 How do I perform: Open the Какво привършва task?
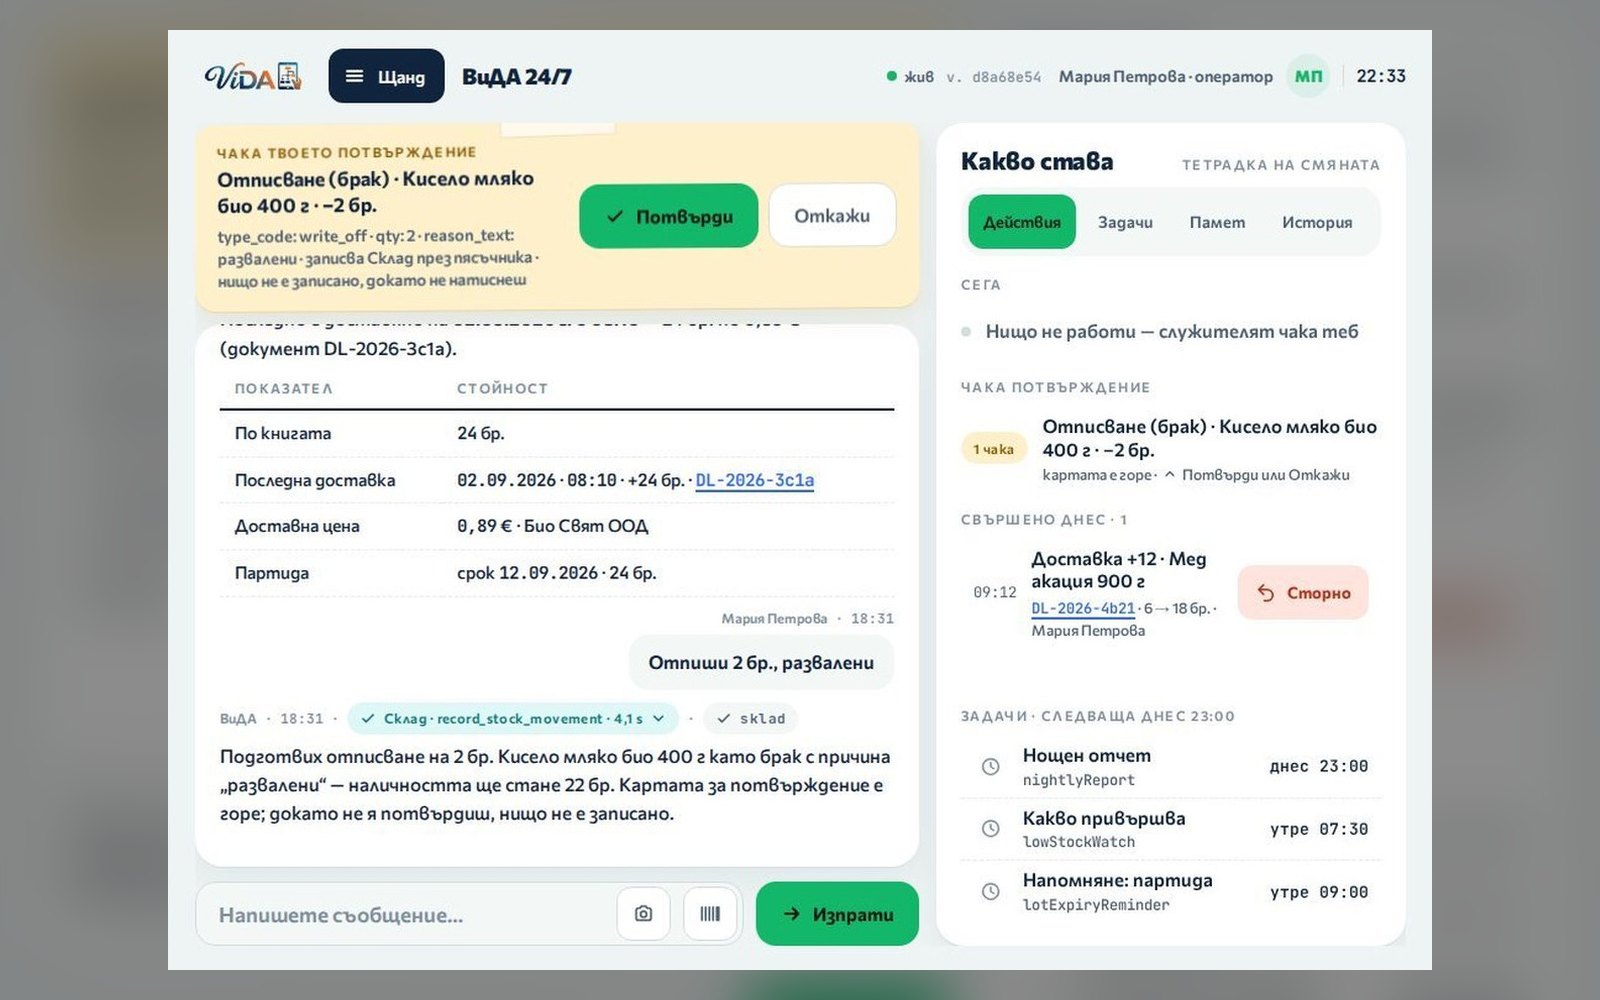click(x=1170, y=829)
